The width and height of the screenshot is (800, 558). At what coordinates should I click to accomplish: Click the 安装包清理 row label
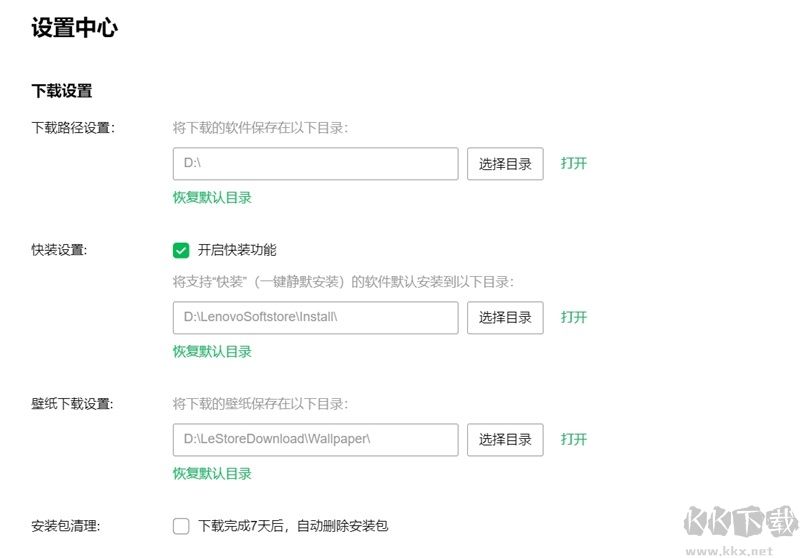coord(66,525)
